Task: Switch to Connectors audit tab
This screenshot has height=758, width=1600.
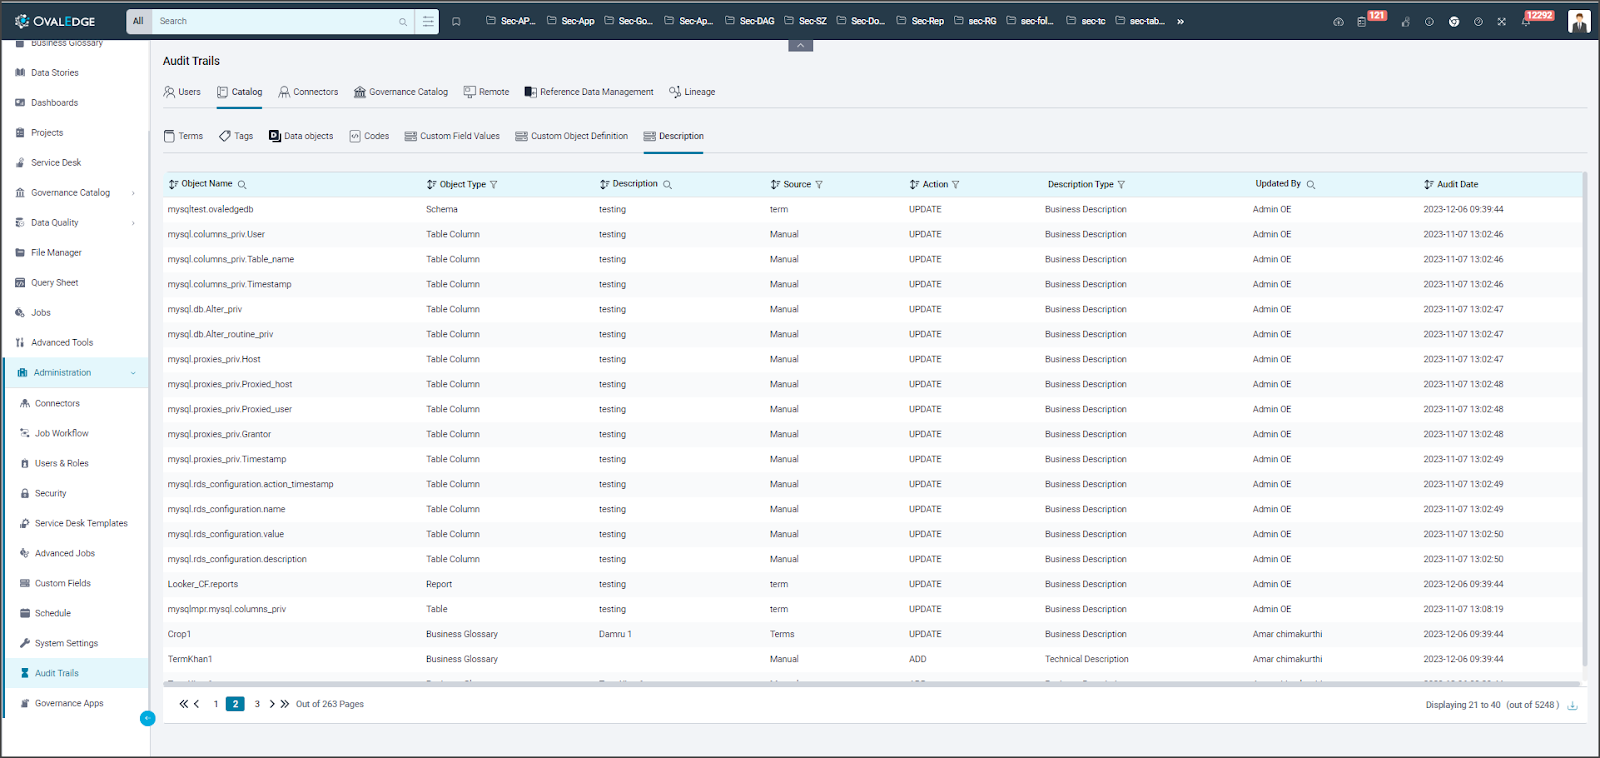Action: (308, 92)
